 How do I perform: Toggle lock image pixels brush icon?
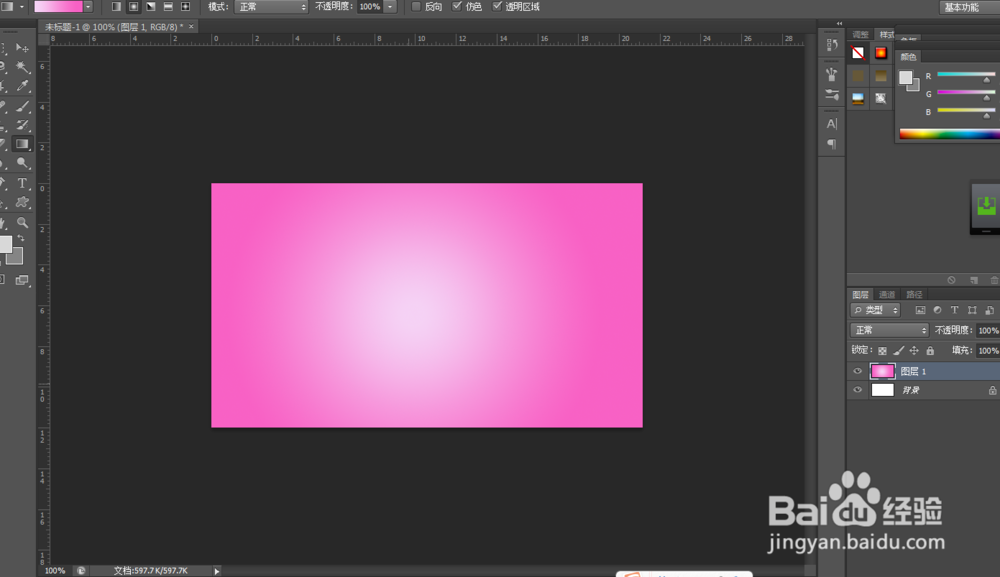899,351
